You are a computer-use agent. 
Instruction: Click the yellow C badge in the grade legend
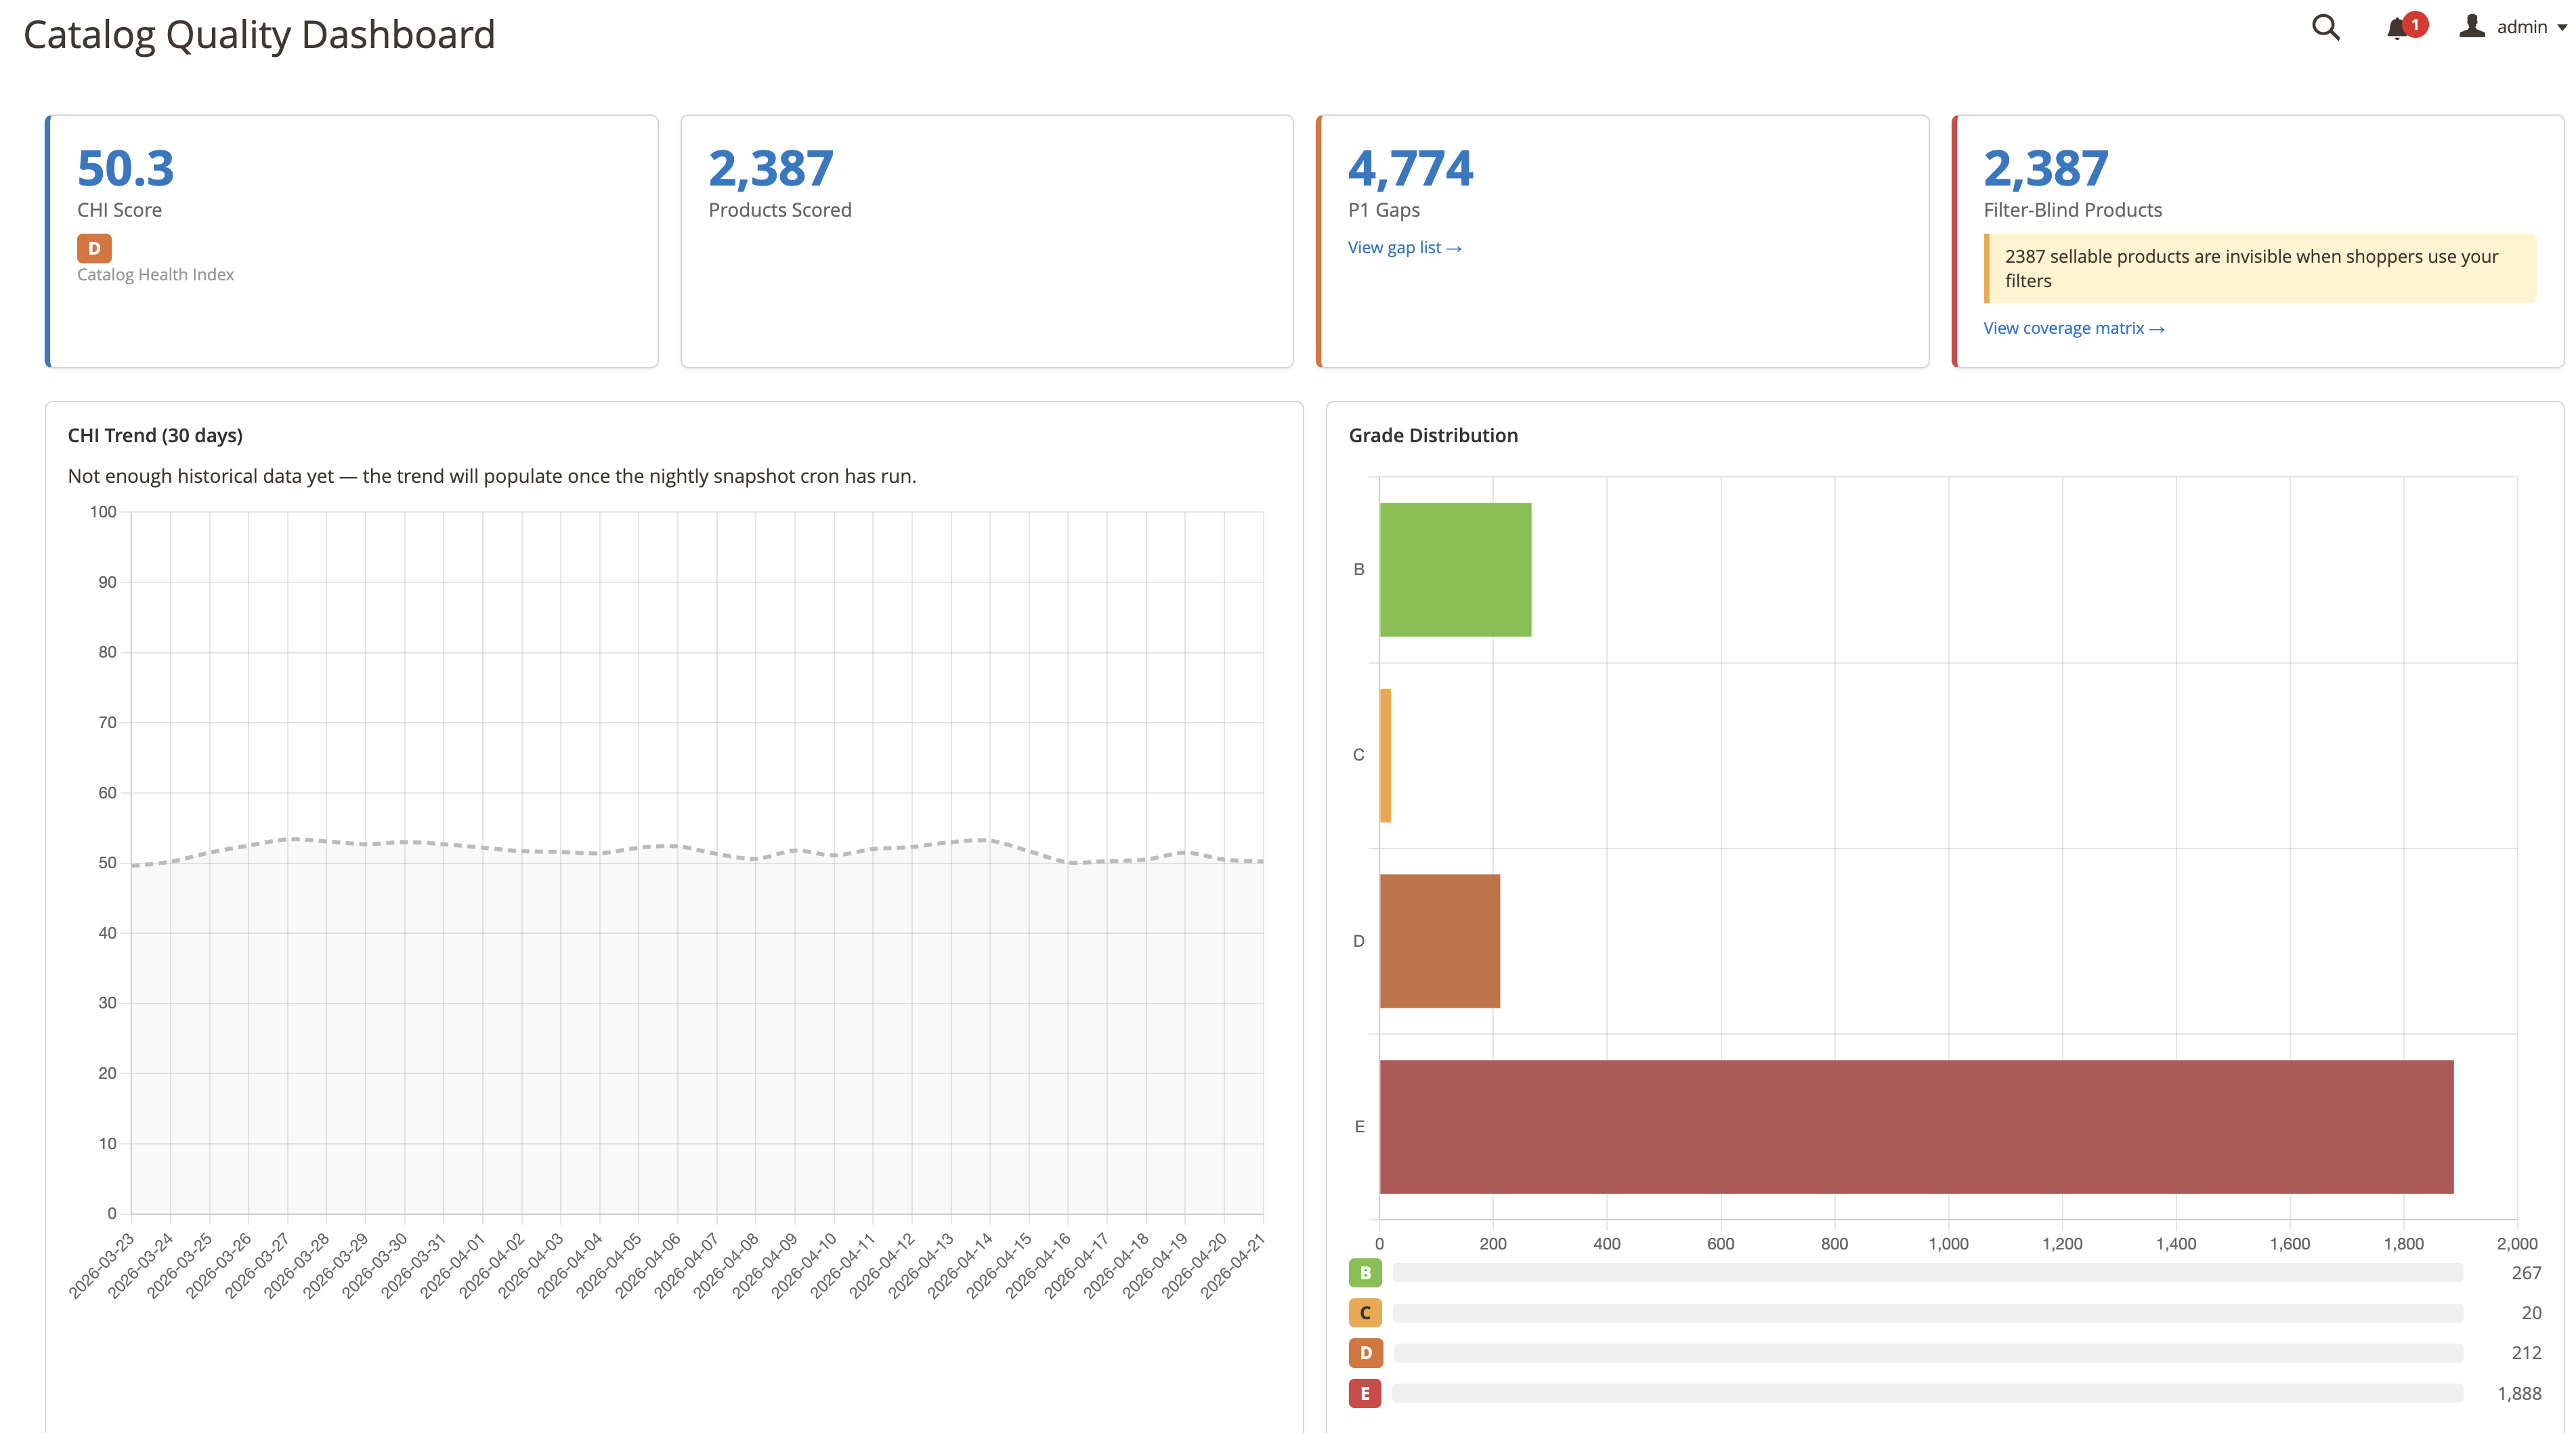pos(1365,1312)
